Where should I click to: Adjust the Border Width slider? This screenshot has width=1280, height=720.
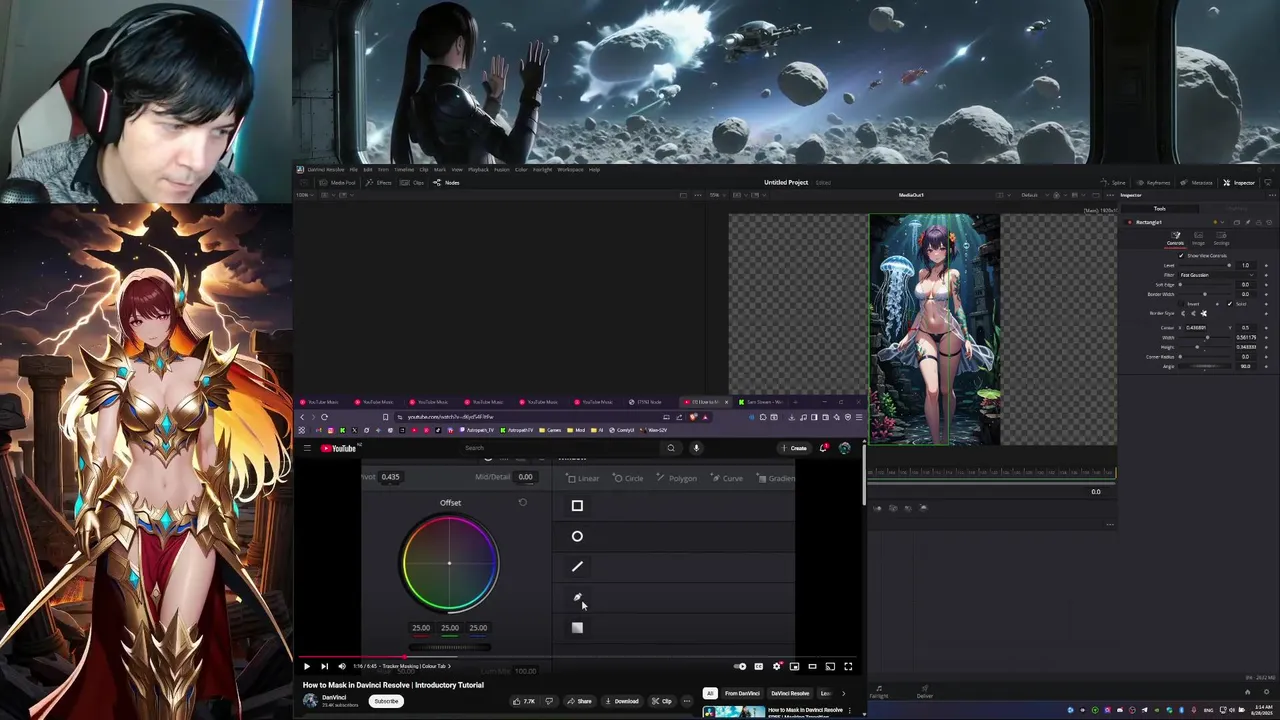tap(1205, 294)
